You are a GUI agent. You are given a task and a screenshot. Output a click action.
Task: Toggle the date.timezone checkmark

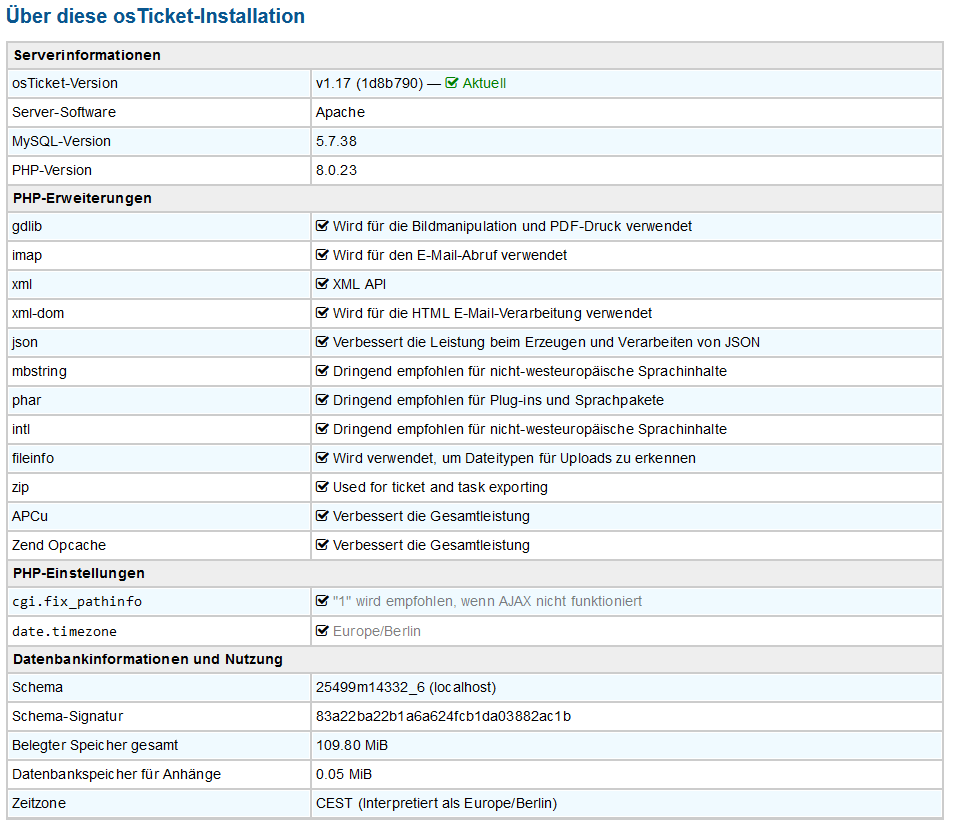[x=322, y=631]
